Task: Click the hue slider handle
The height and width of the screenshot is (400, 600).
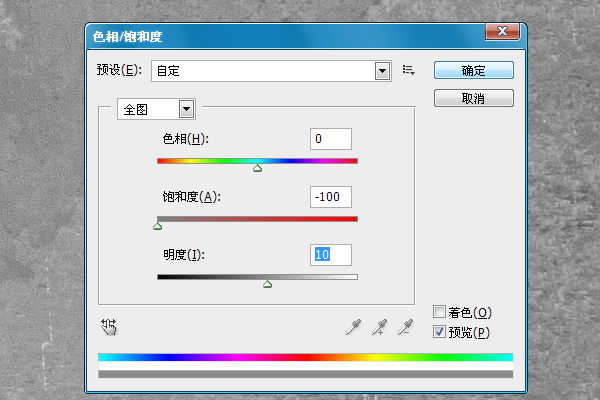Action: 258,168
